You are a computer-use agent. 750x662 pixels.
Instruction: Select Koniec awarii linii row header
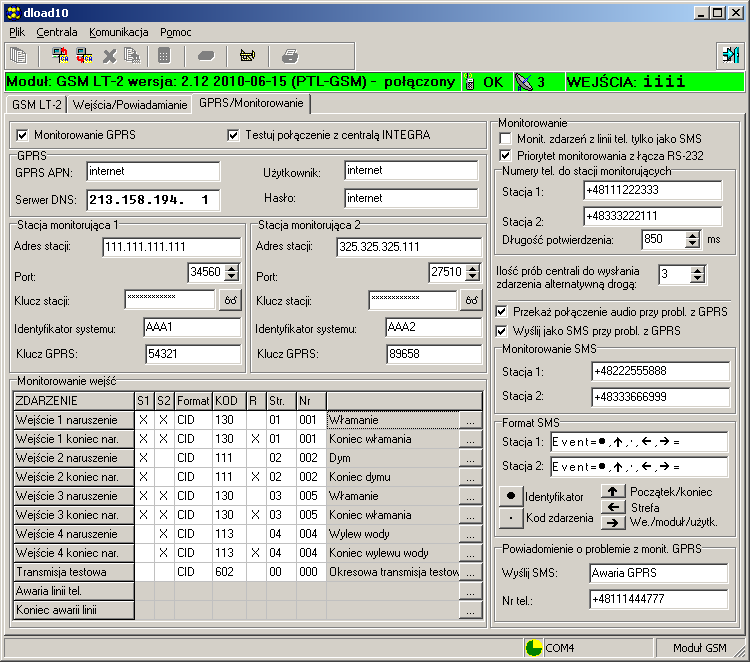pyautogui.click(x=74, y=610)
